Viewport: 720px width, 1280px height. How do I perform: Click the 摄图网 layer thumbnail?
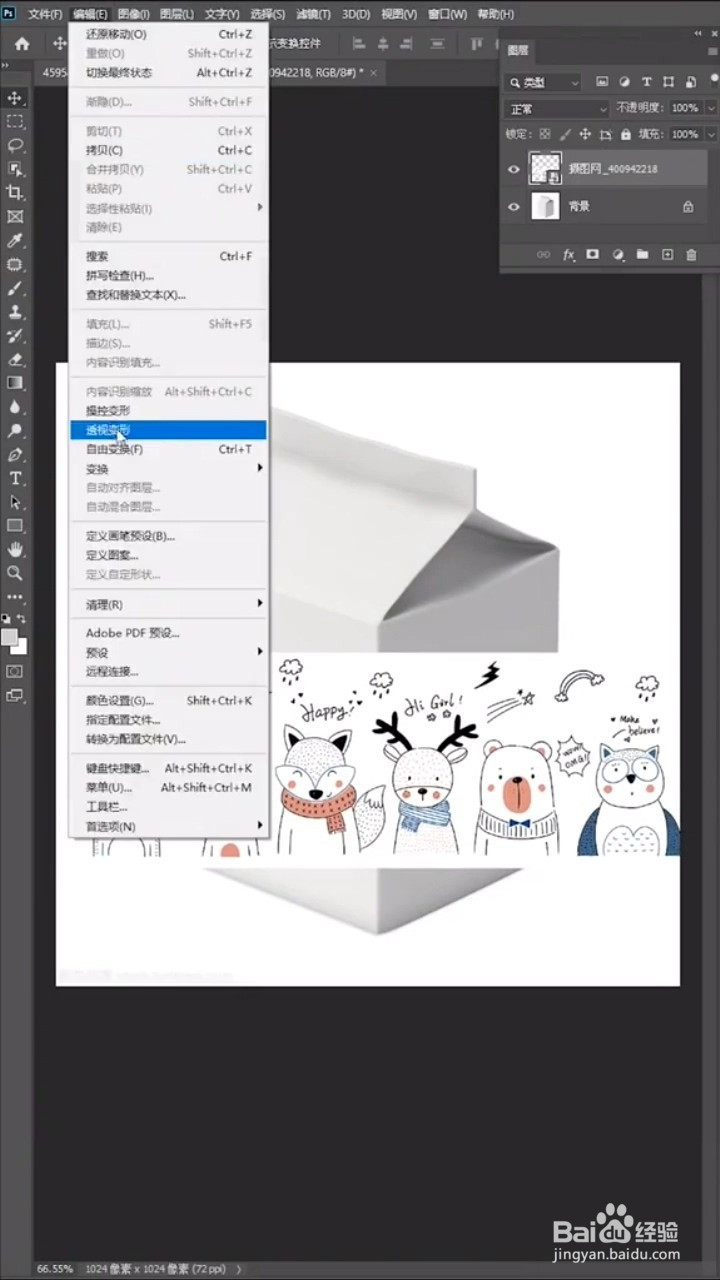(x=544, y=169)
